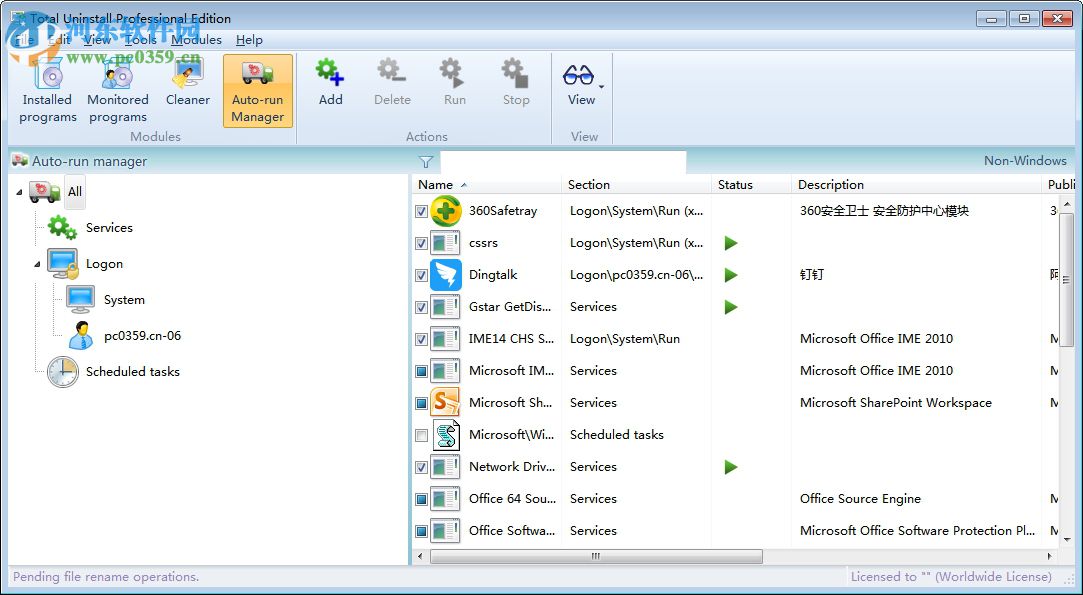Open the Modules menu
This screenshot has height=595, width=1083.
coord(196,40)
